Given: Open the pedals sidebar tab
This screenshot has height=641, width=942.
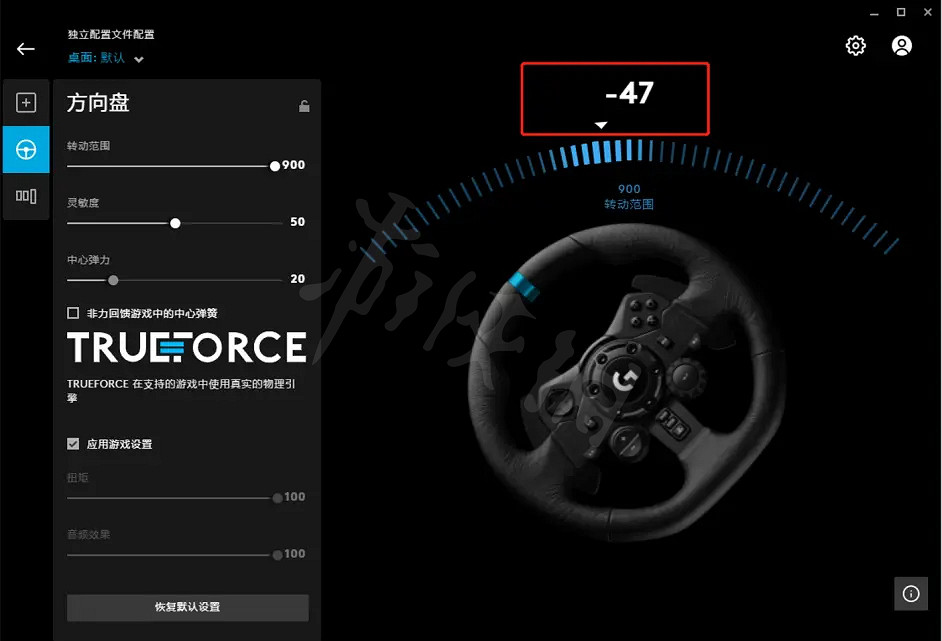Looking at the screenshot, I should click(26, 196).
